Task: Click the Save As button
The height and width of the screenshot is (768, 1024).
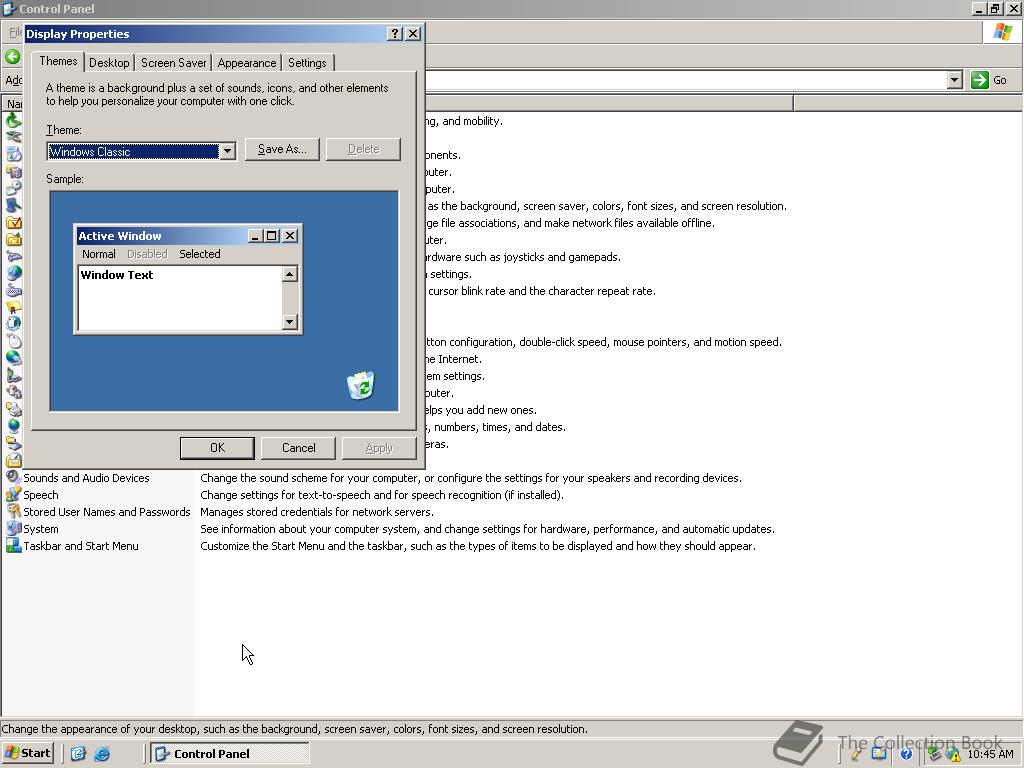Action: pos(282,149)
